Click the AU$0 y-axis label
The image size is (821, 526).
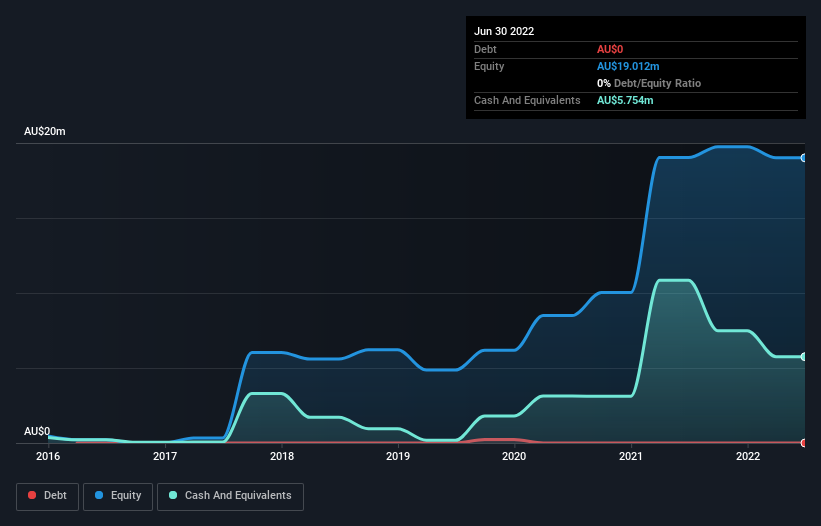pos(37,431)
